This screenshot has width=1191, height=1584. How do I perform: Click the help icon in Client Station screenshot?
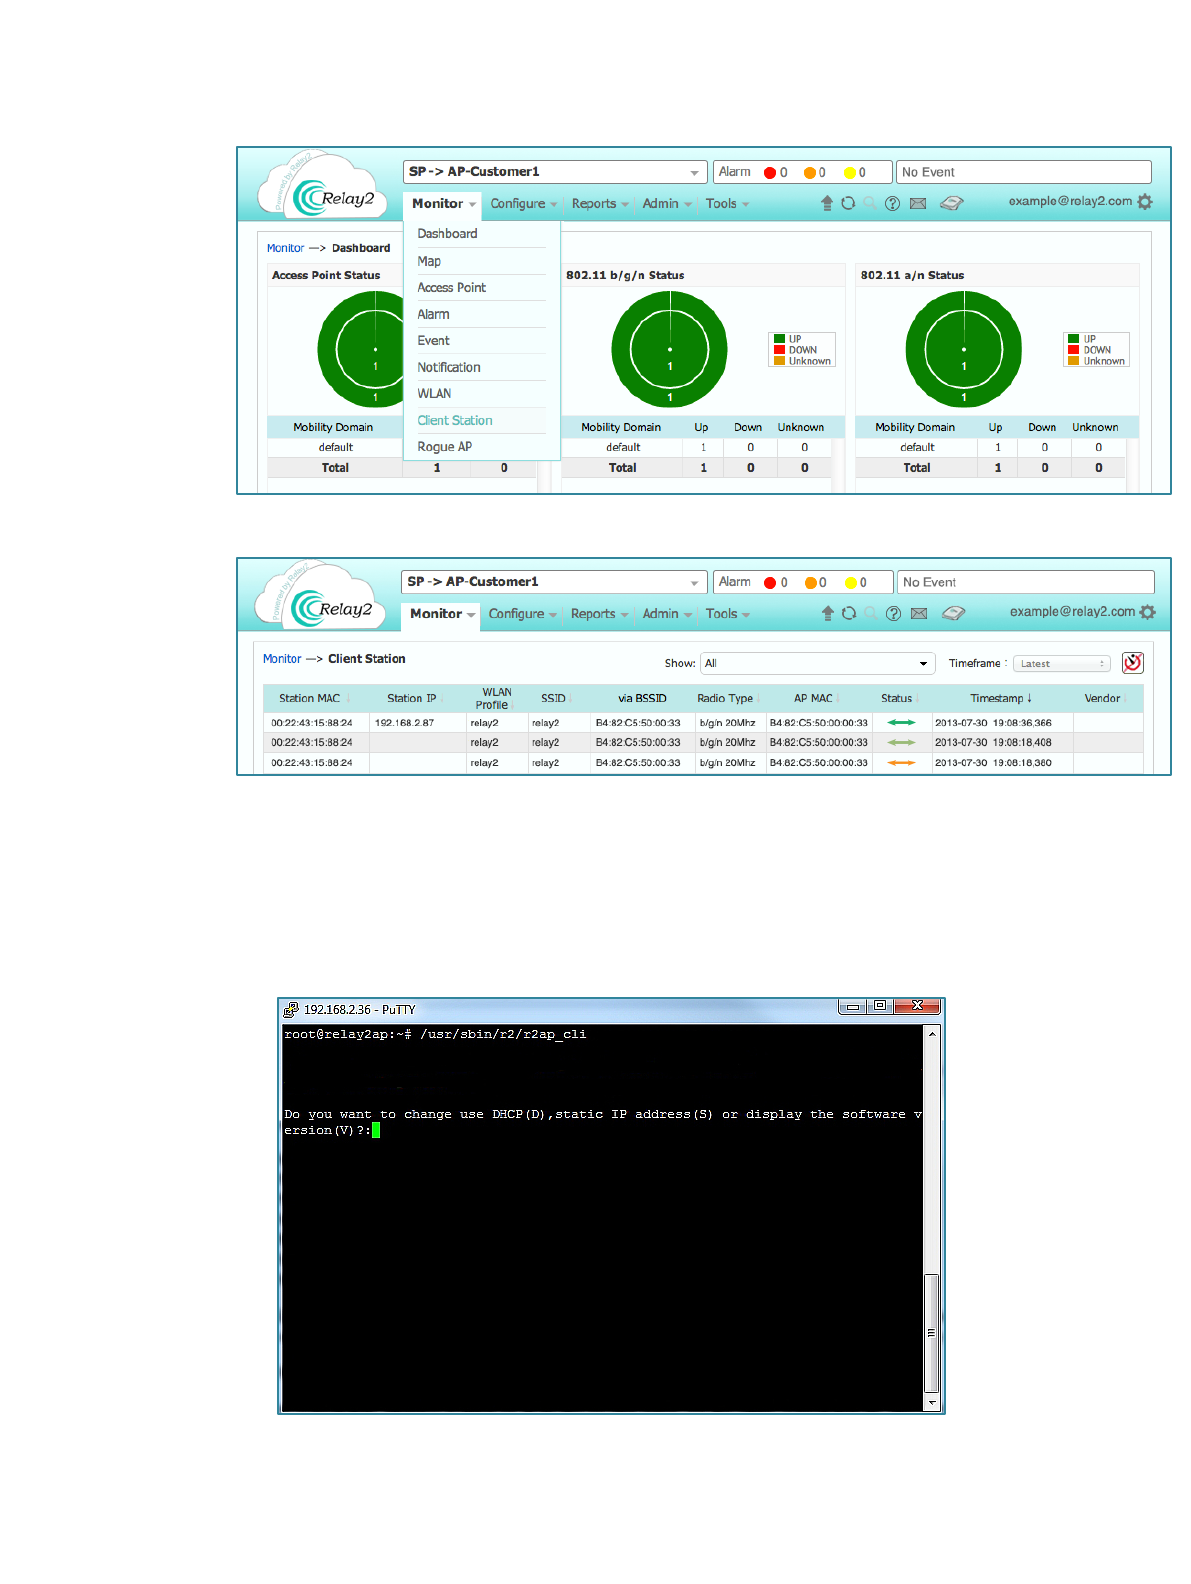point(894,613)
